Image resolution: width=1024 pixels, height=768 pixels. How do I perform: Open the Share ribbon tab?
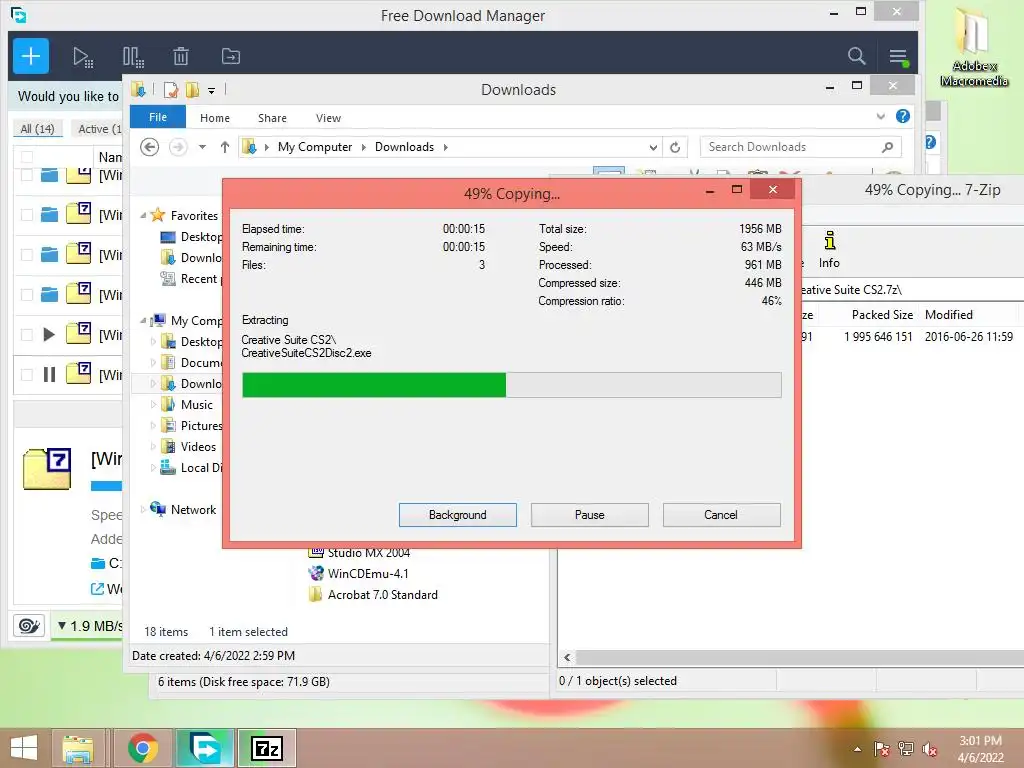point(272,118)
